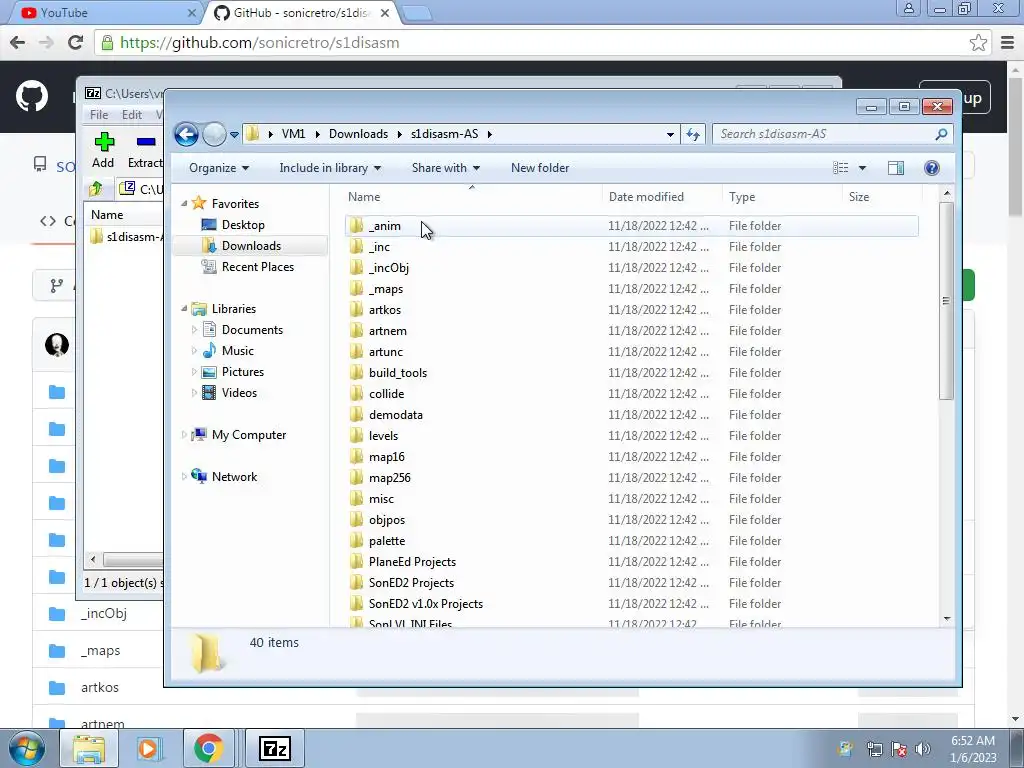Click the Windows Start button
This screenshot has height=768, width=1024.
pos(26,748)
